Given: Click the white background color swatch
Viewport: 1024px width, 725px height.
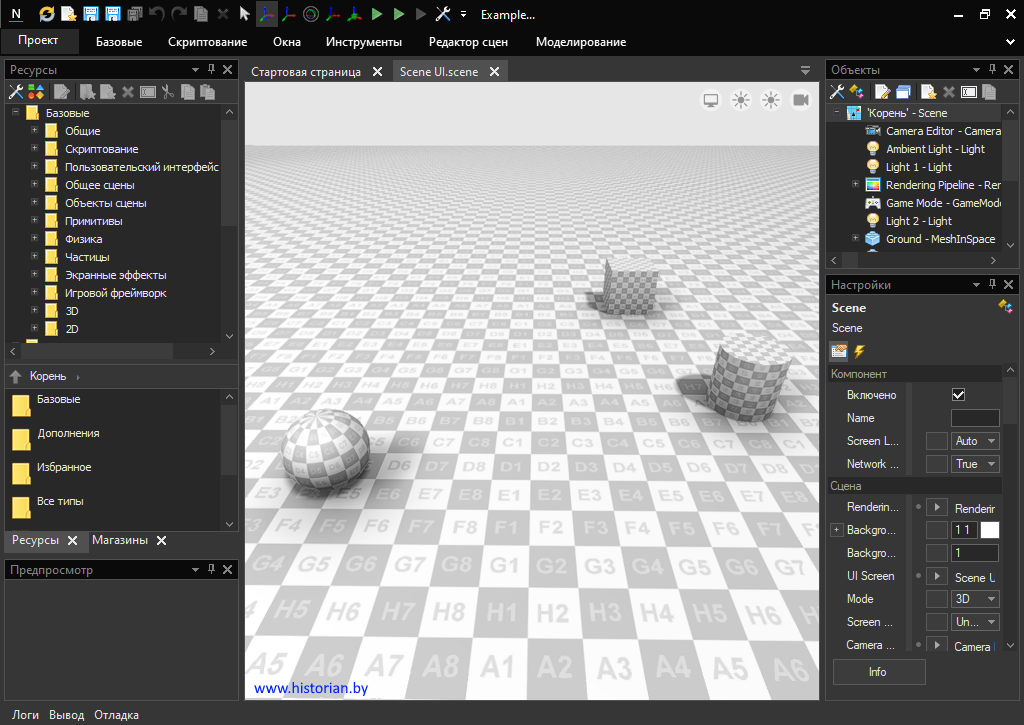Looking at the screenshot, I should click(x=989, y=530).
